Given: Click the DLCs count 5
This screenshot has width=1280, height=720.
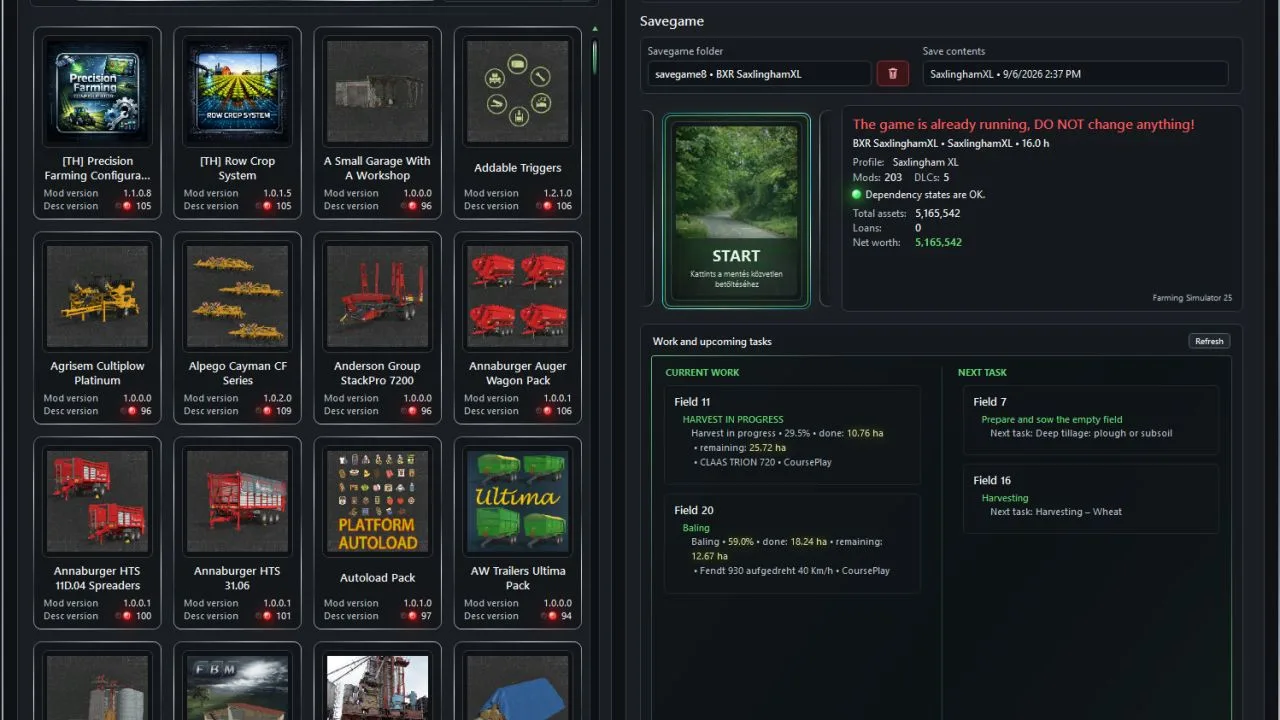Looking at the screenshot, I should click(x=946, y=178).
